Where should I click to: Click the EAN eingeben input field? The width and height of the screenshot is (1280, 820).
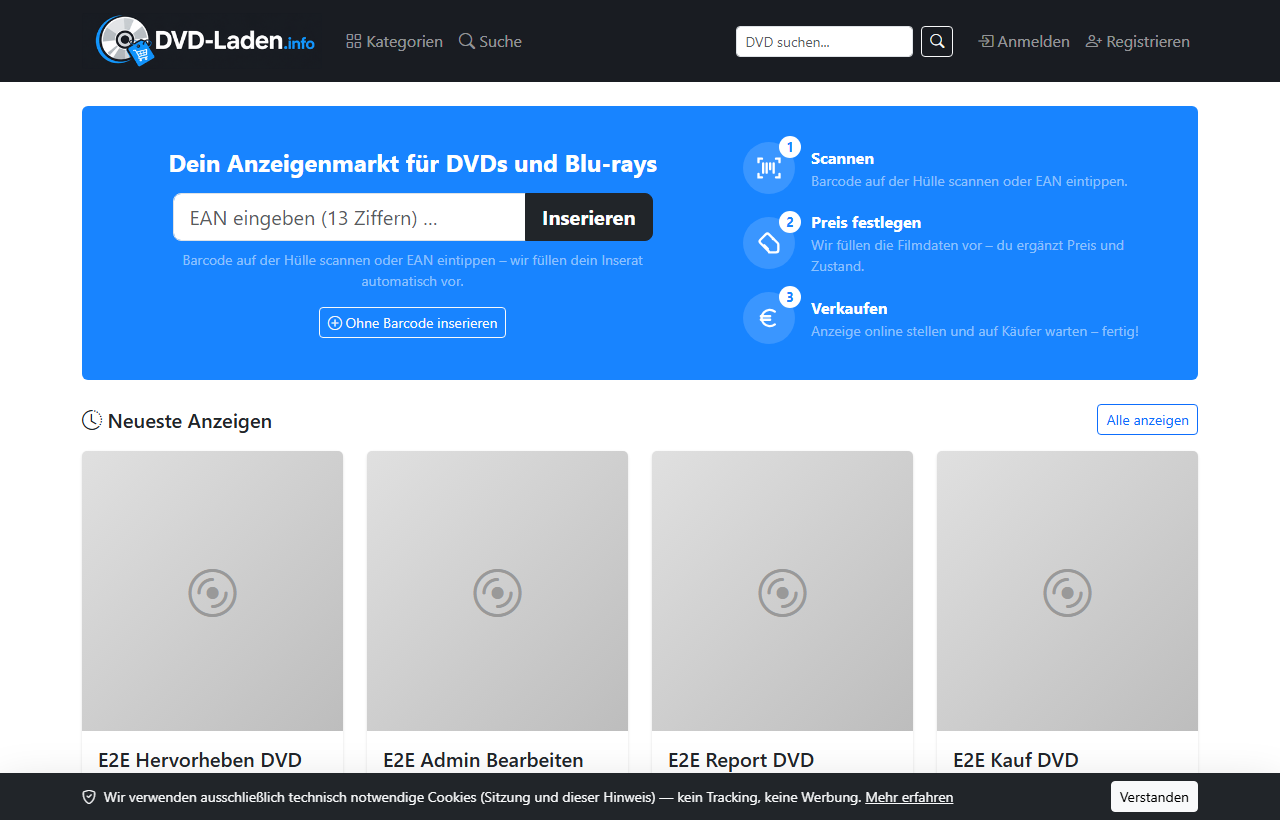pos(349,217)
